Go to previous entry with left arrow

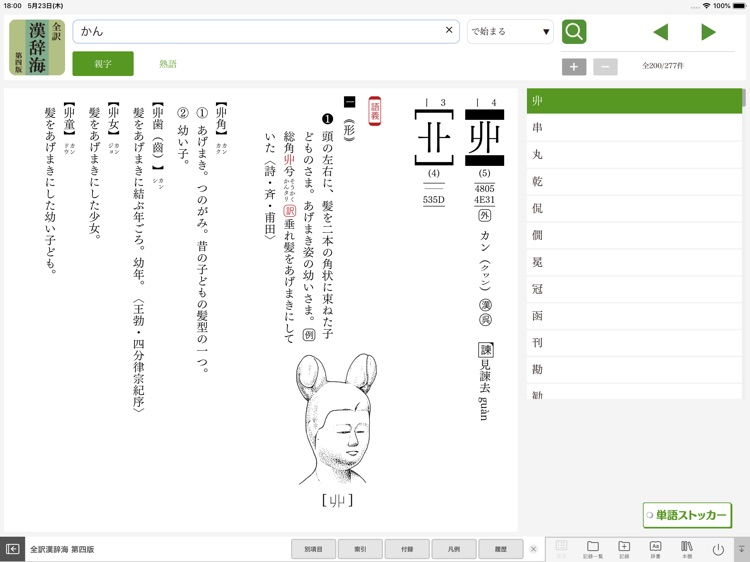pos(661,32)
